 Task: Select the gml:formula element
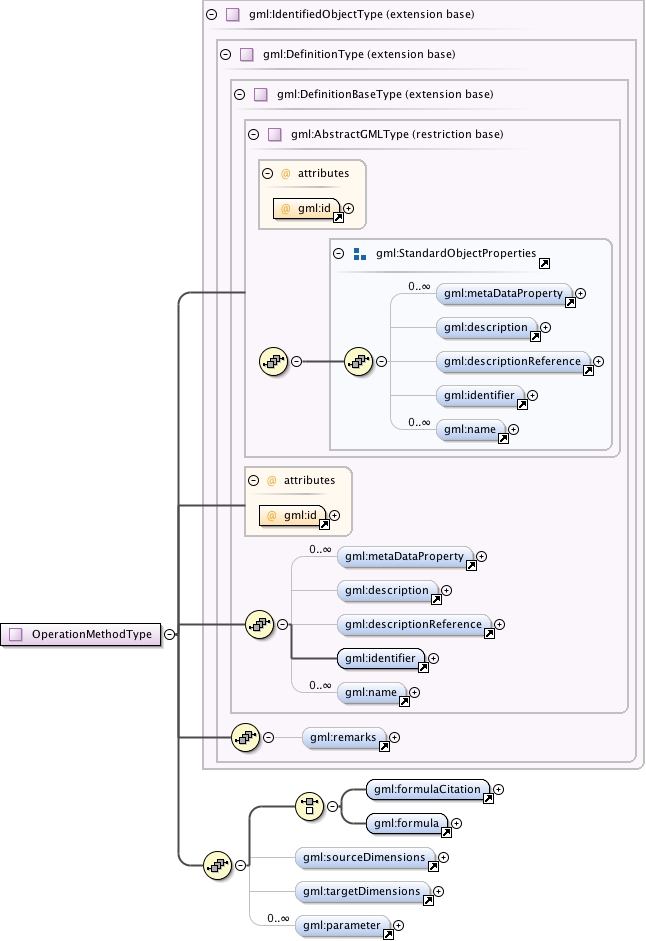tap(407, 823)
